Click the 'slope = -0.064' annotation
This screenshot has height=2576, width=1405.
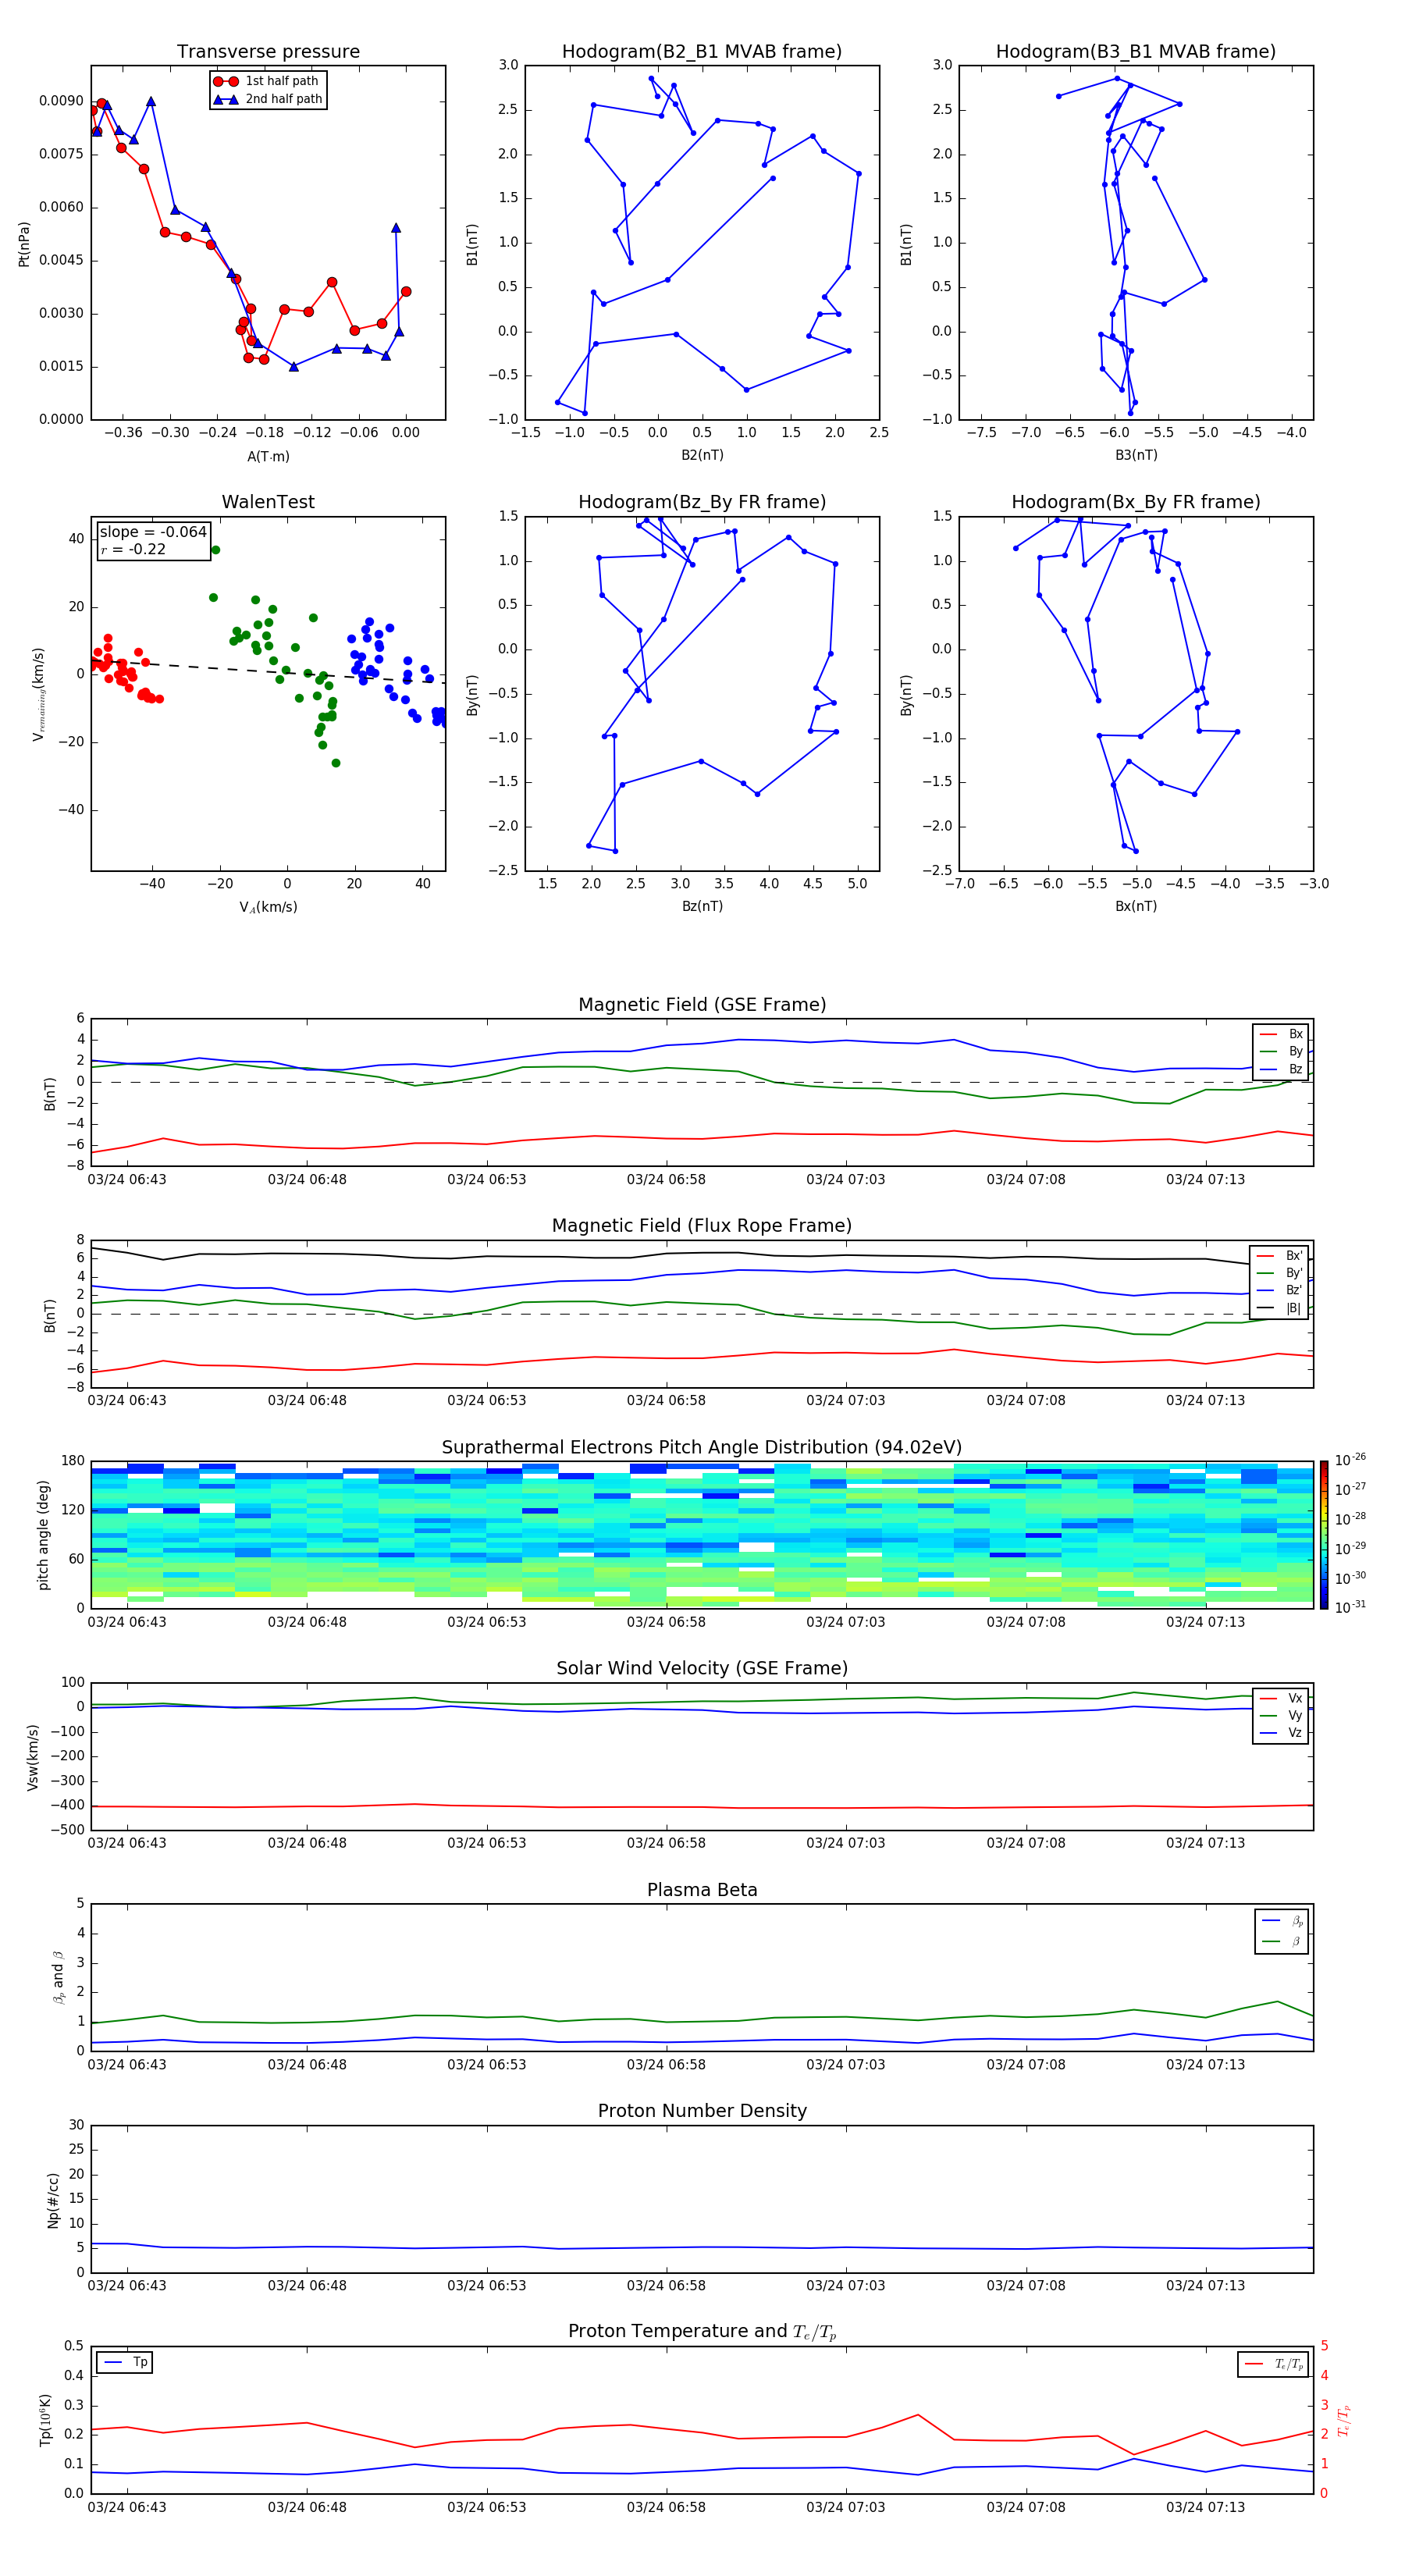click(153, 532)
